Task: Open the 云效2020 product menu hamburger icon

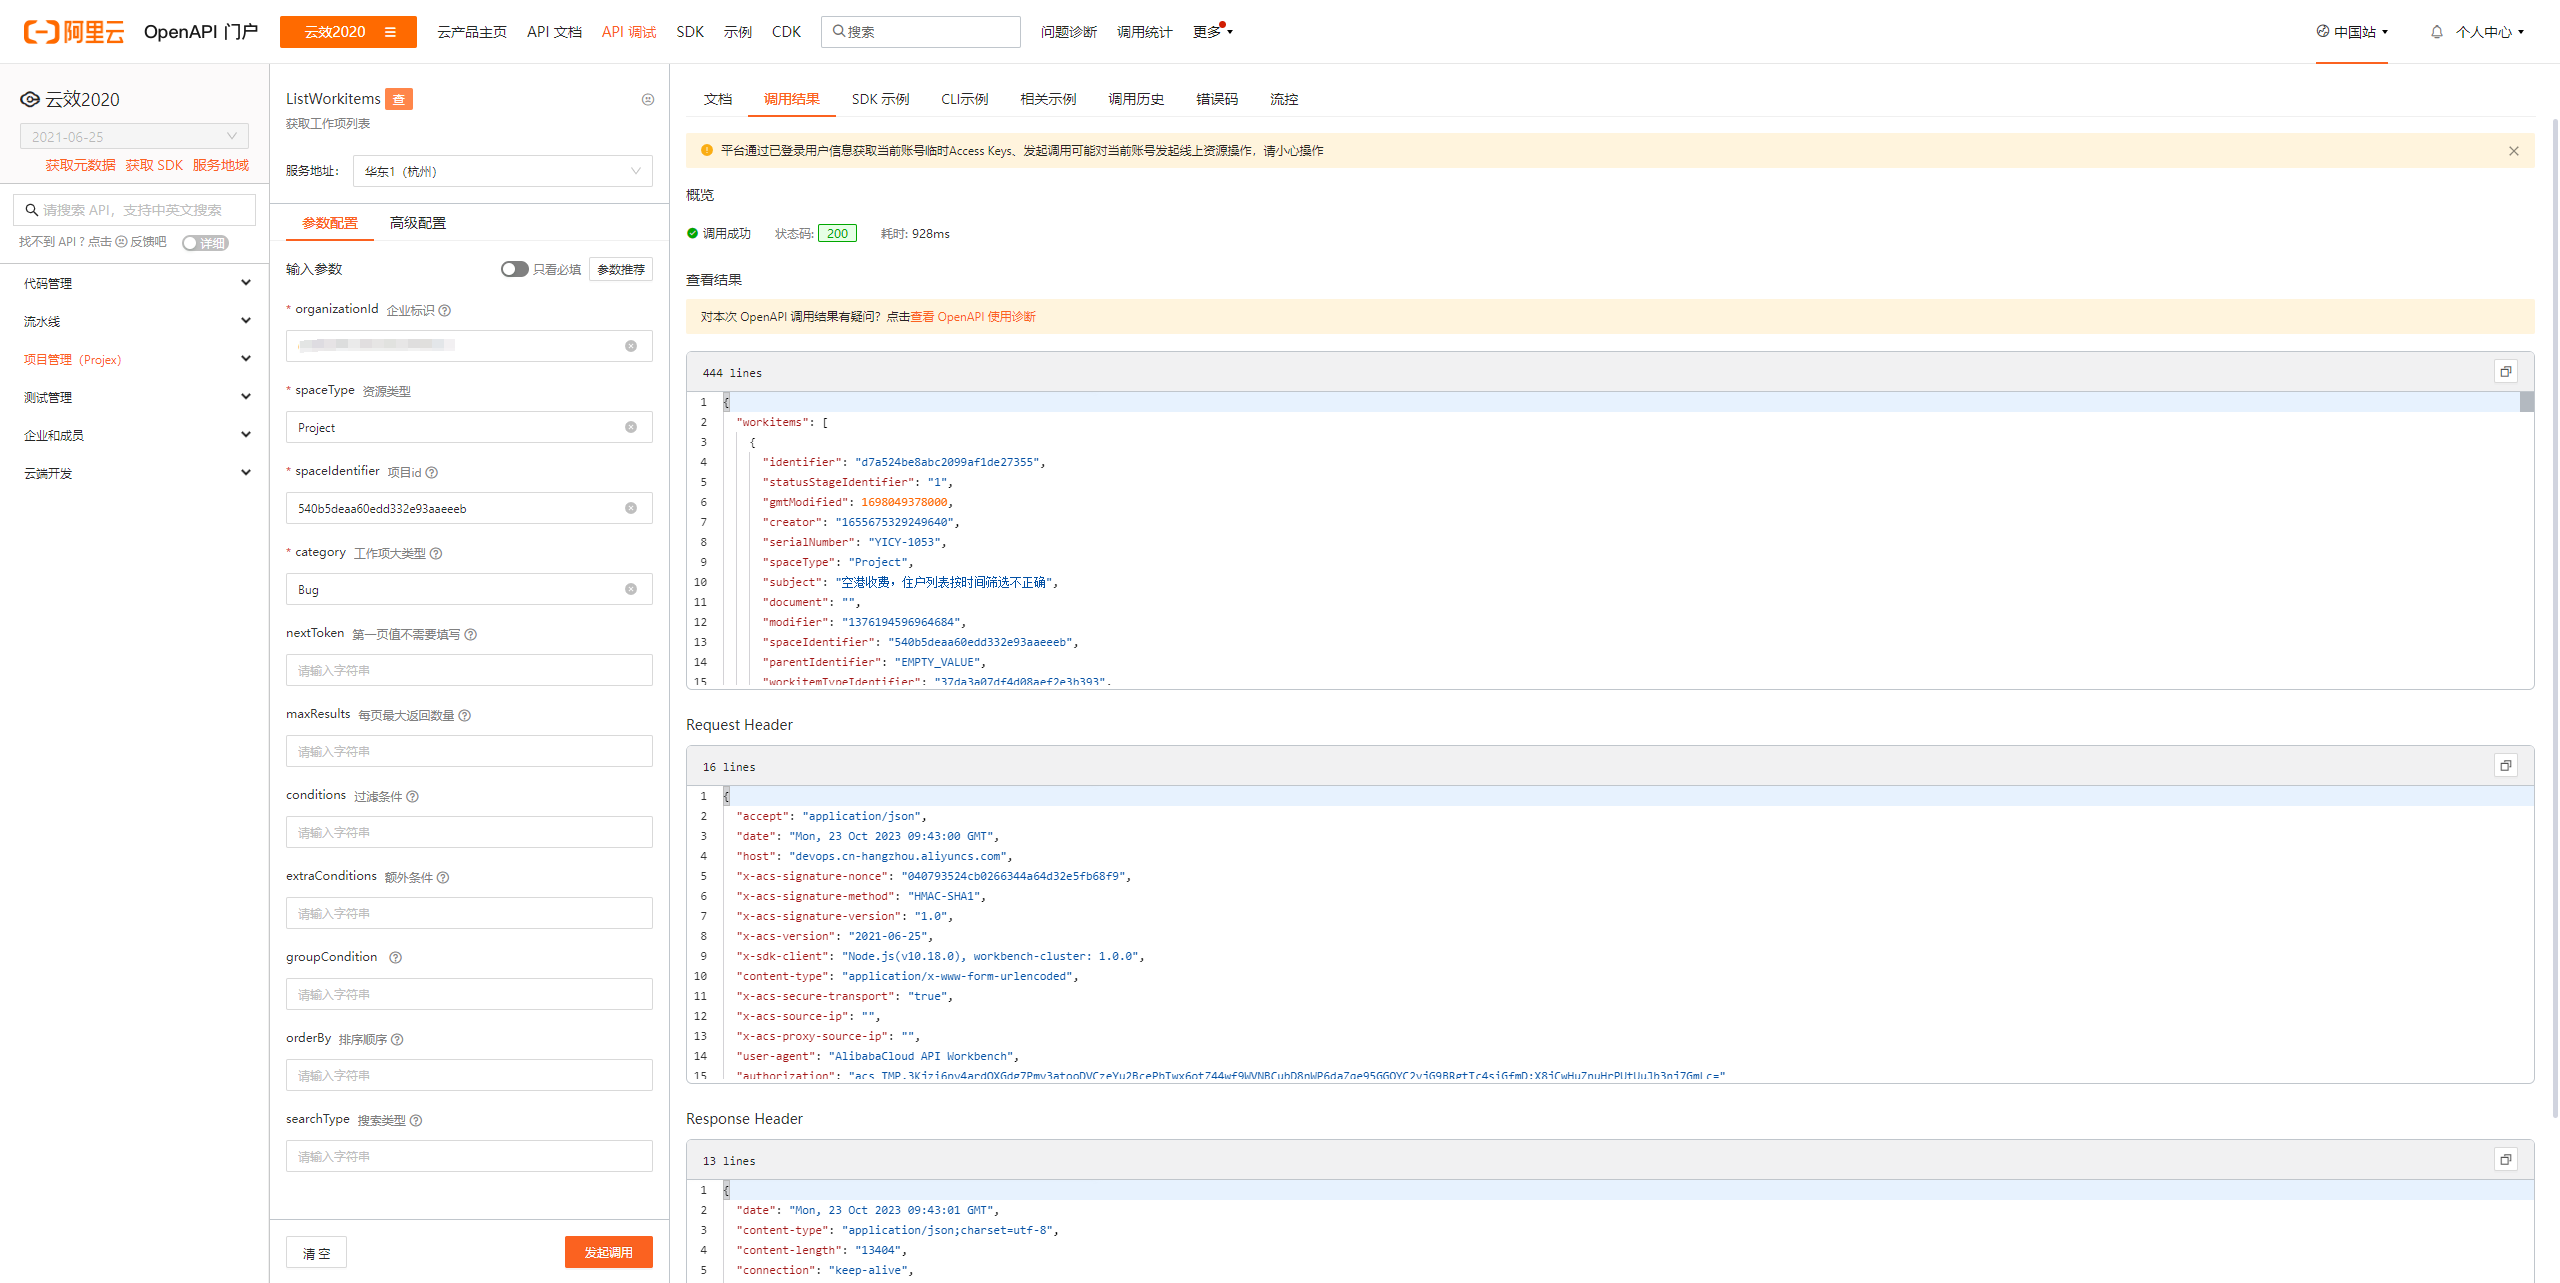Action: pyautogui.click(x=390, y=32)
